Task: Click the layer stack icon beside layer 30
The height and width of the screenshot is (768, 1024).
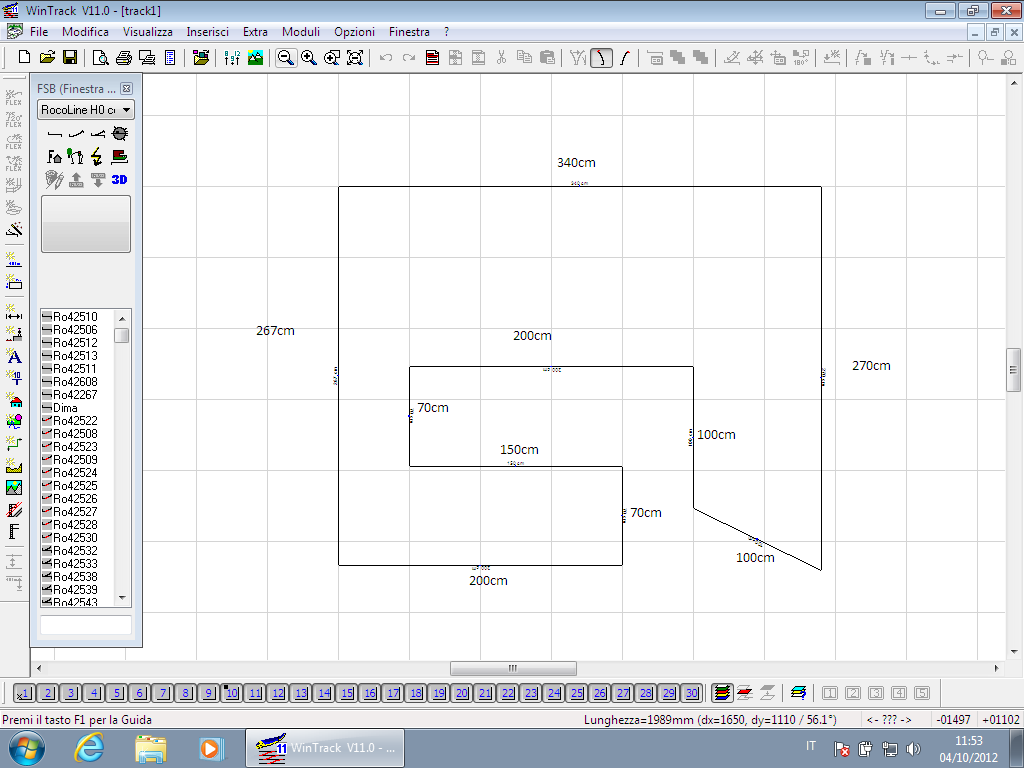Action: (x=722, y=693)
